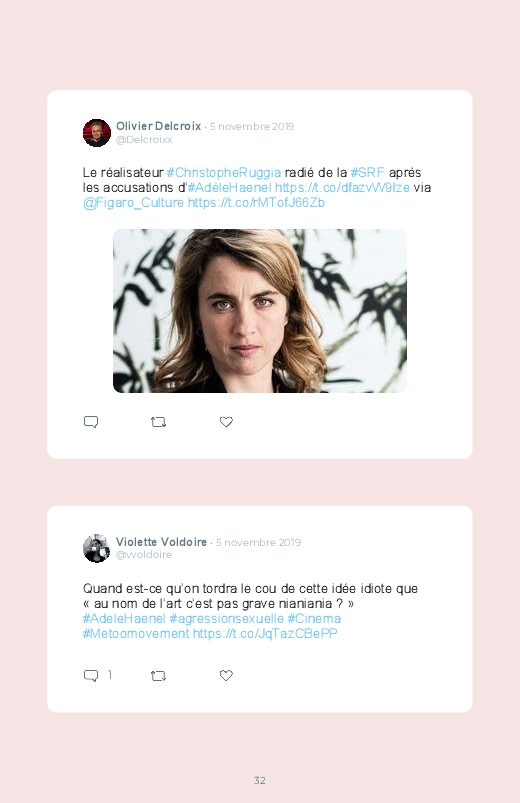Follow the t.co/JqTazCBePP link
Screen dimensions: 520x803
coord(265,633)
